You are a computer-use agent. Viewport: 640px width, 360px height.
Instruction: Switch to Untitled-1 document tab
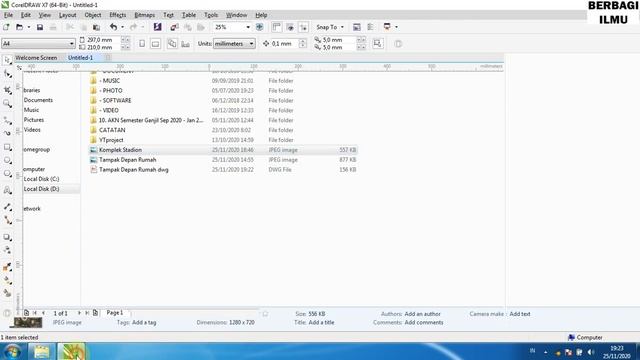click(x=80, y=58)
